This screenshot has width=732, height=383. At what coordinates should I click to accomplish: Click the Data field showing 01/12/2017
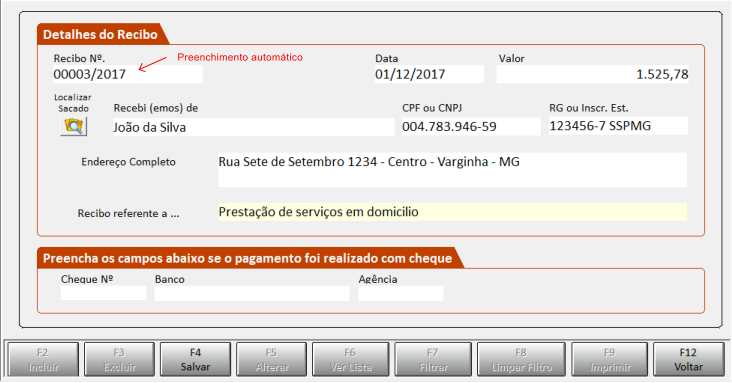[429, 74]
